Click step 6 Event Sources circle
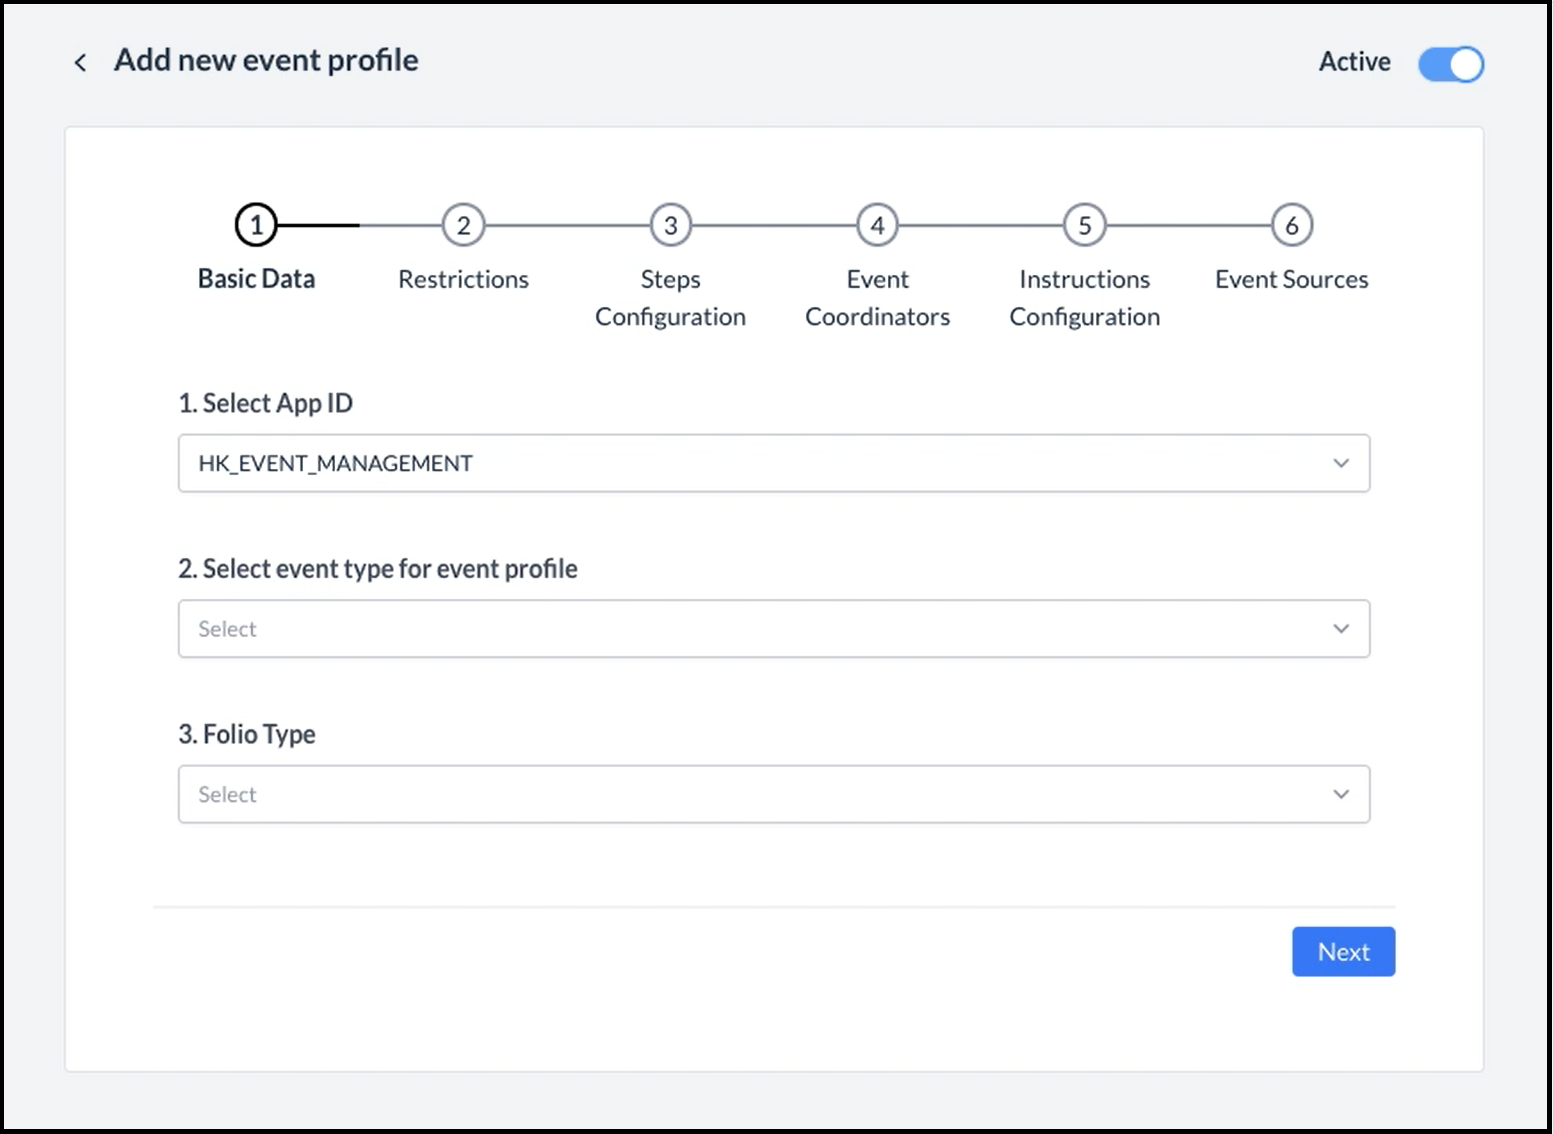 point(1291,225)
